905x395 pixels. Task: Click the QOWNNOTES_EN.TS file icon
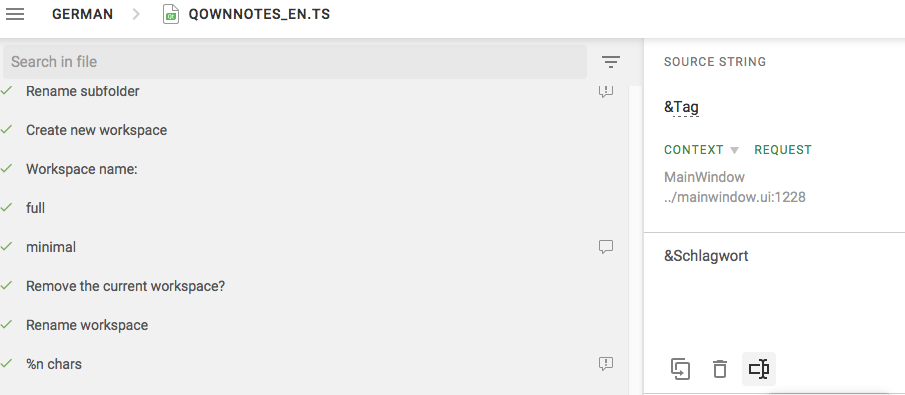(171, 14)
